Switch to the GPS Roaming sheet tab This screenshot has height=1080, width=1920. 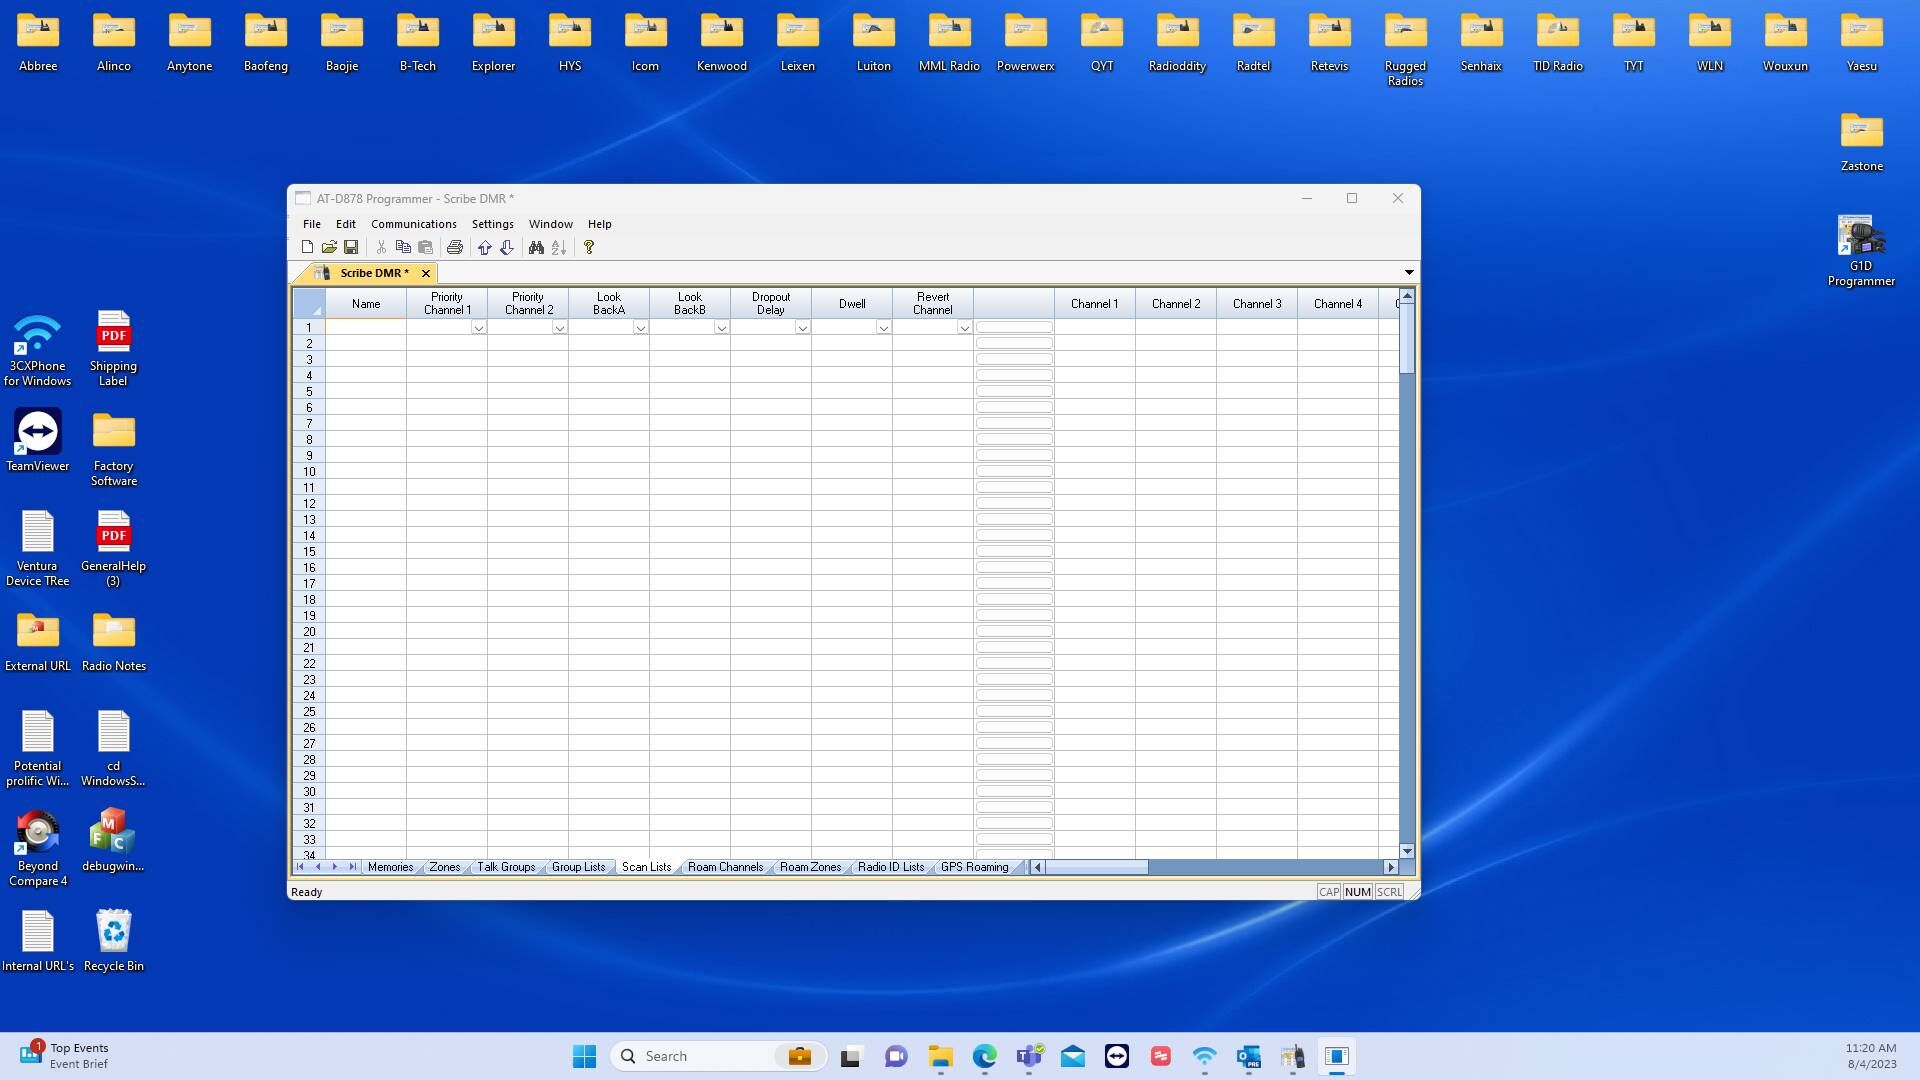coord(975,867)
